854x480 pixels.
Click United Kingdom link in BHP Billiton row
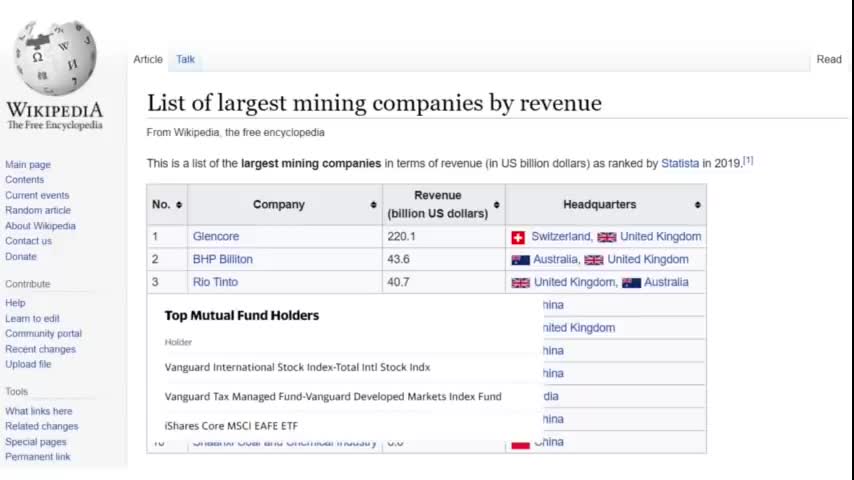pos(648,259)
